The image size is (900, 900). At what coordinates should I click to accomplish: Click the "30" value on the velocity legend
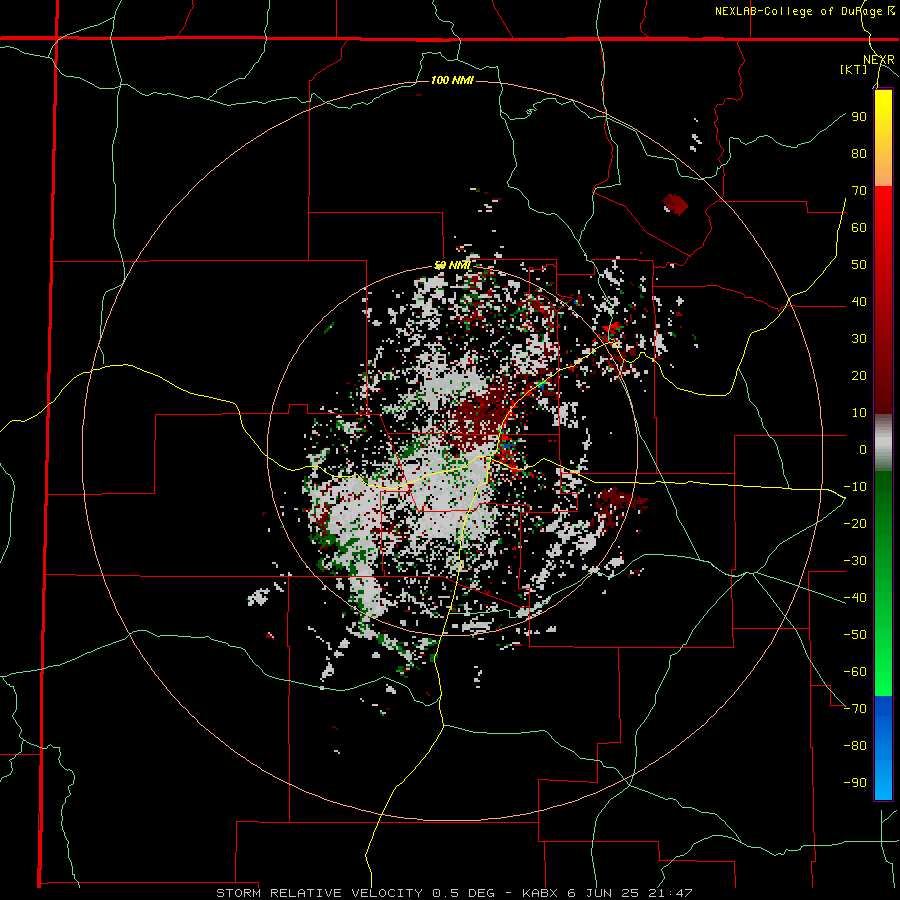(x=859, y=339)
